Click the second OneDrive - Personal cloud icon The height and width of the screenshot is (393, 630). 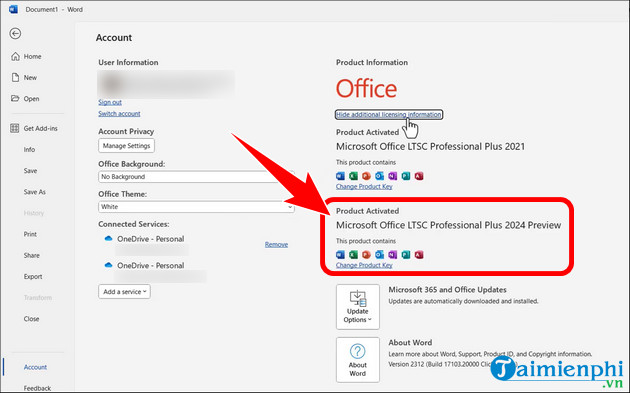(x=108, y=265)
